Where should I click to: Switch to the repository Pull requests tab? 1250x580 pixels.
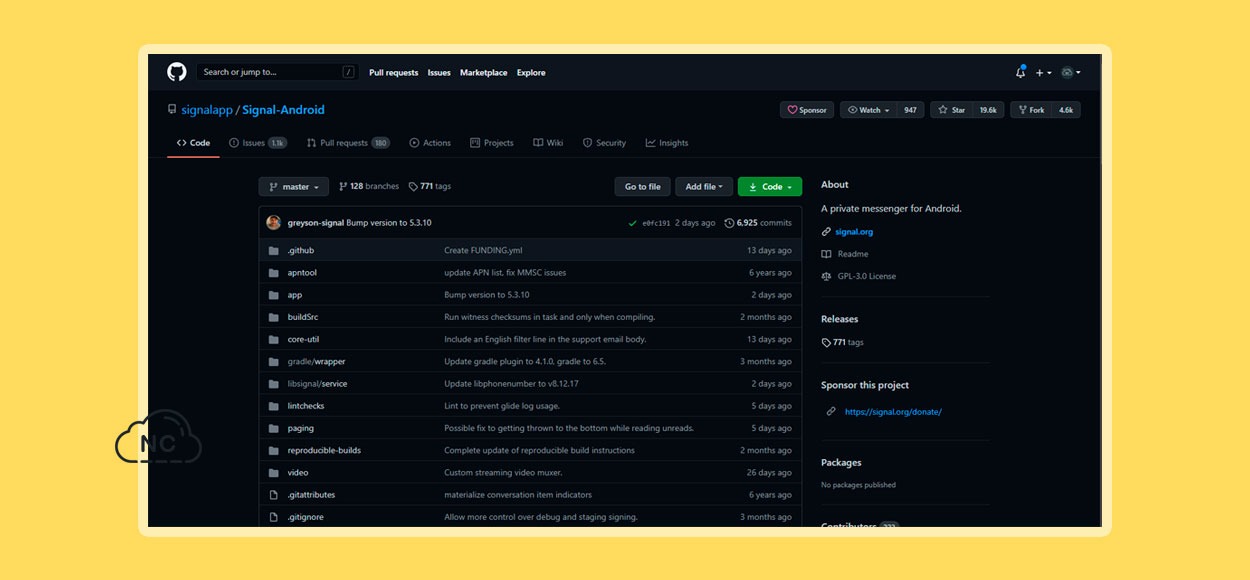[348, 143]
